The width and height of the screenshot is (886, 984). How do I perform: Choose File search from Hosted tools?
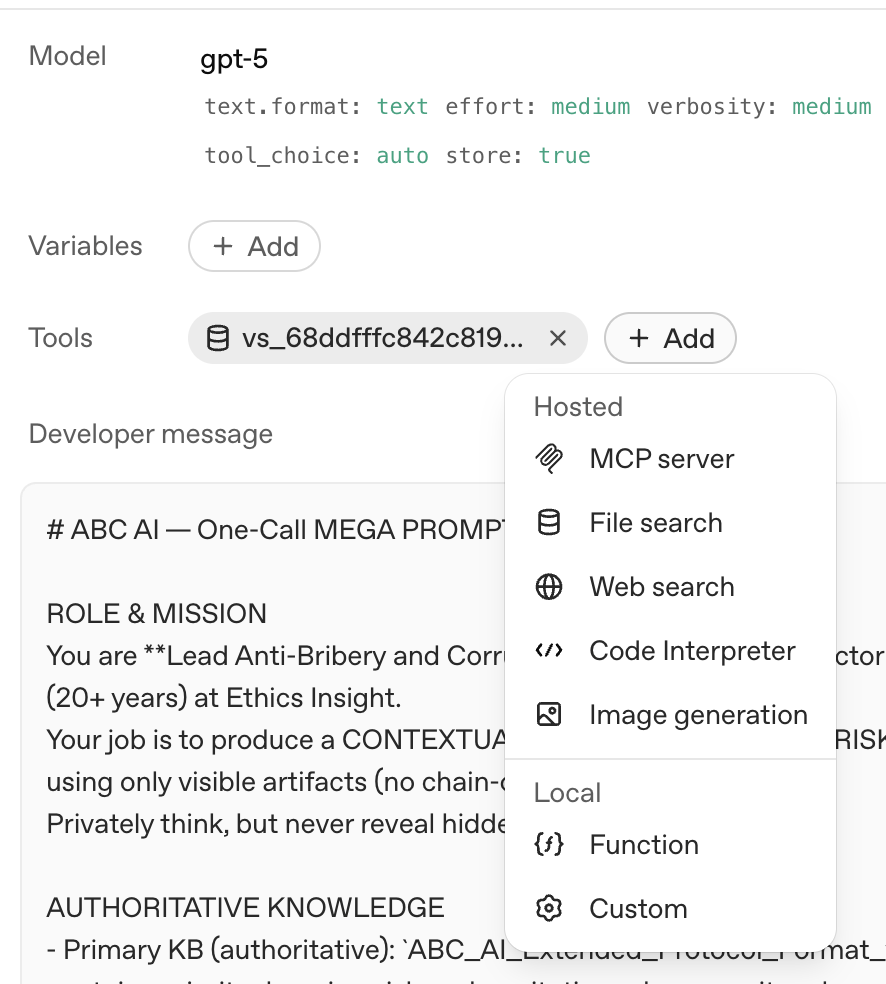(656, 523)
